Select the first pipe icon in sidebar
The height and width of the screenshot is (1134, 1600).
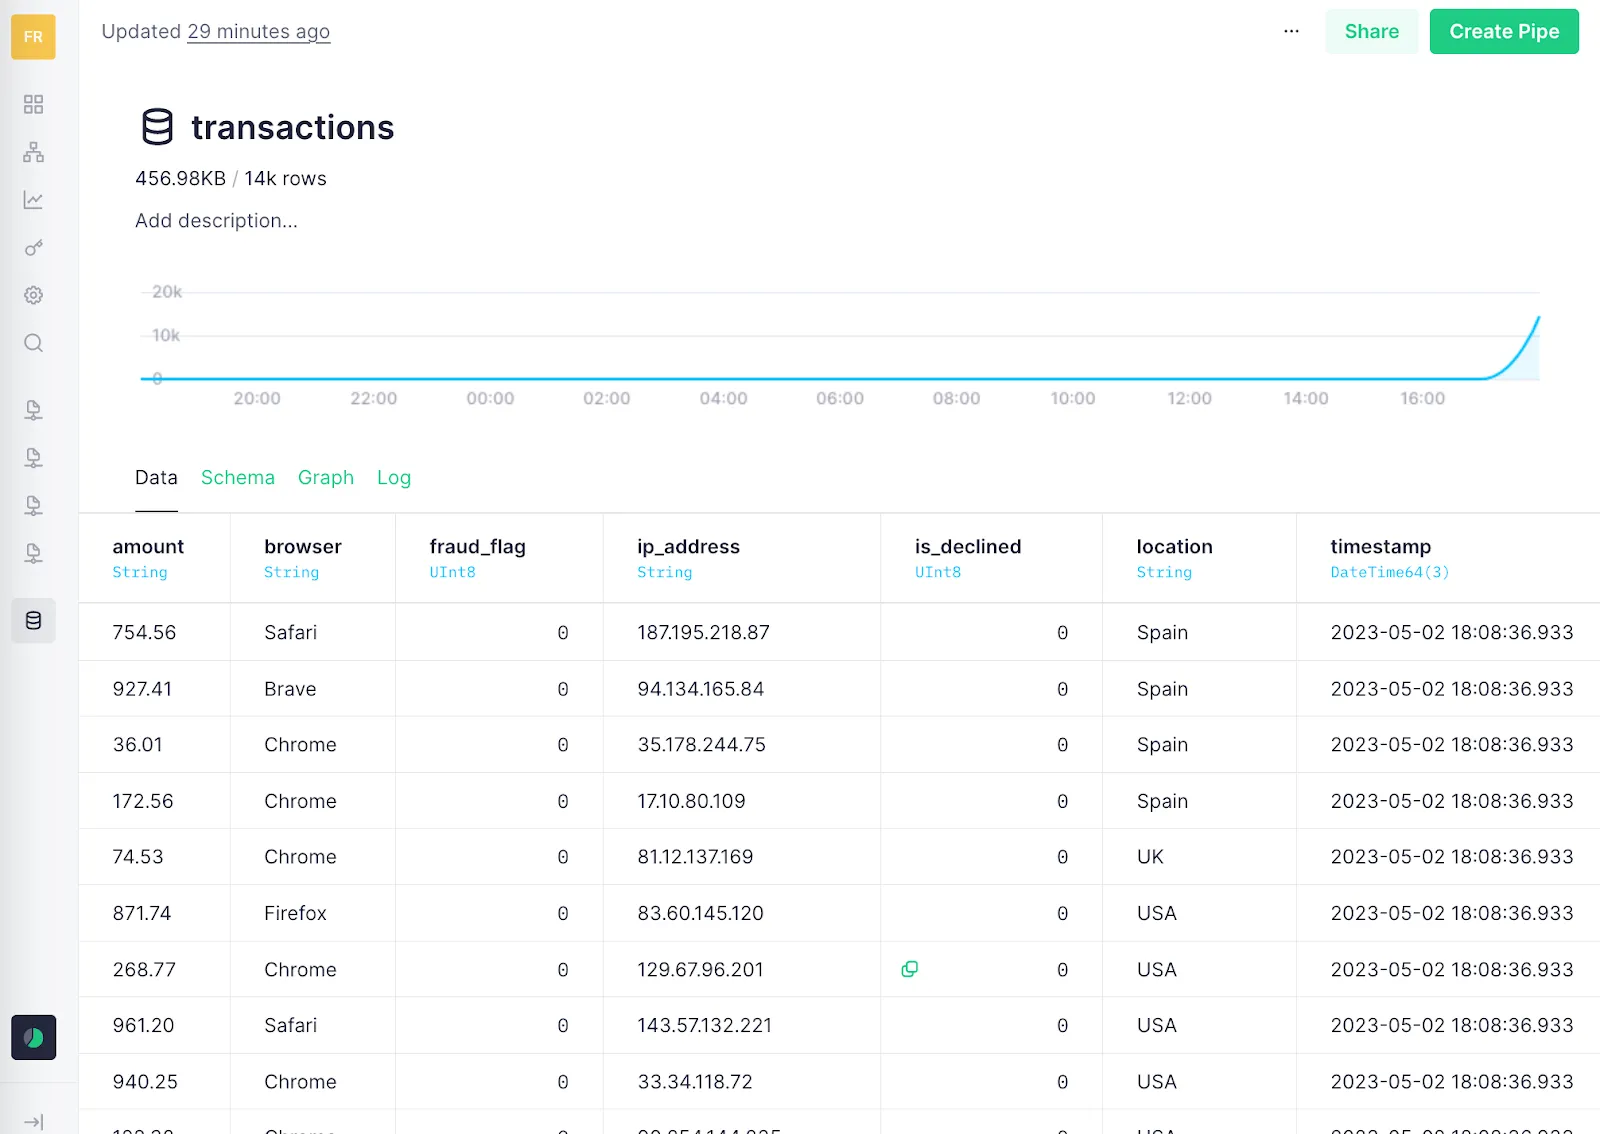point(33,410)
